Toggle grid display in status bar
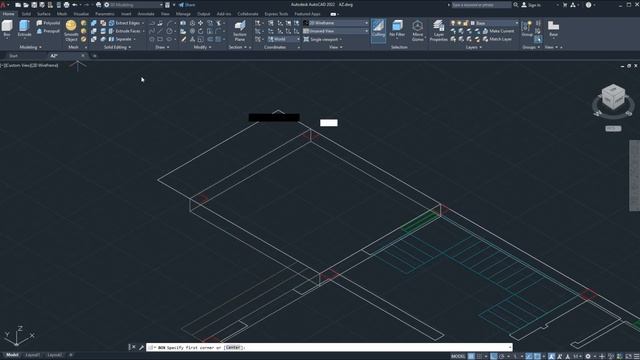The image size is (640, 360). (471, 356)
